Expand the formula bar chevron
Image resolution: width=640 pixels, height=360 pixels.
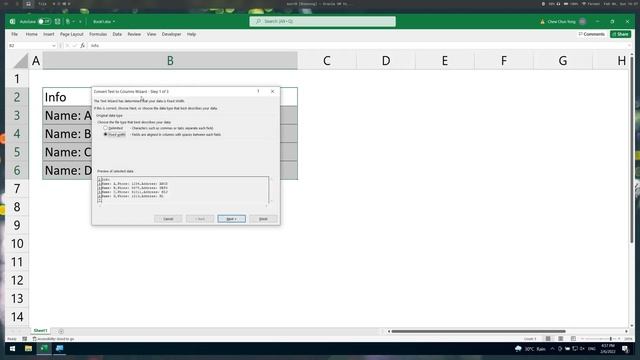click(629, 46)
